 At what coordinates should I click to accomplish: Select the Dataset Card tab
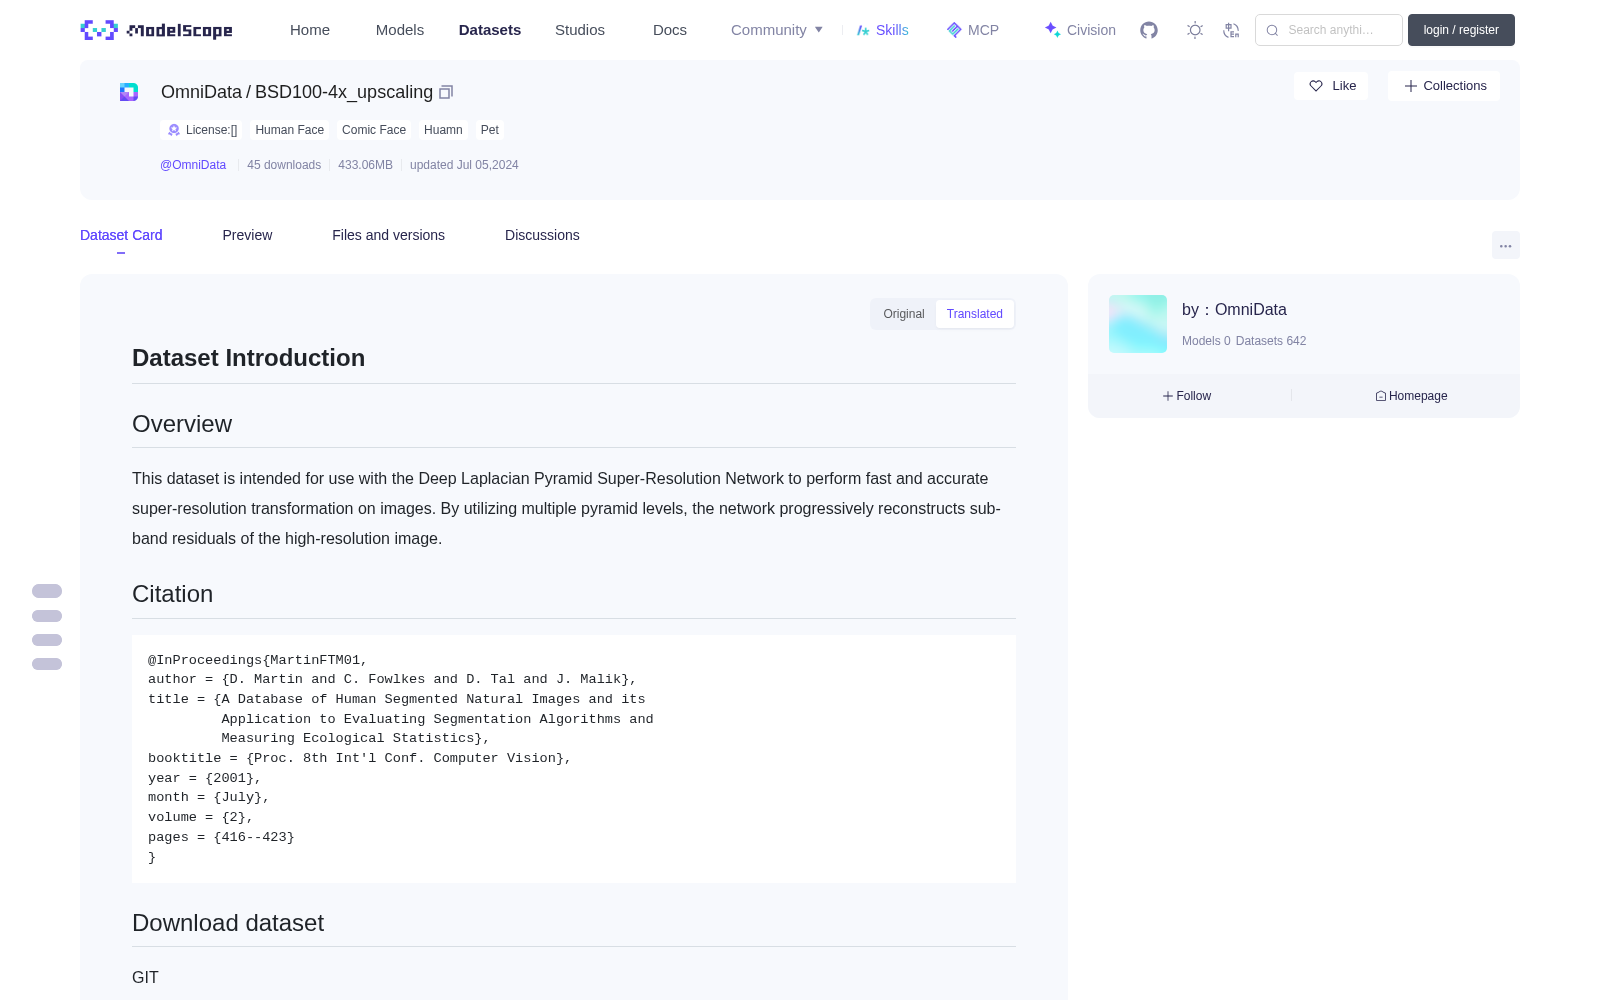121,235
